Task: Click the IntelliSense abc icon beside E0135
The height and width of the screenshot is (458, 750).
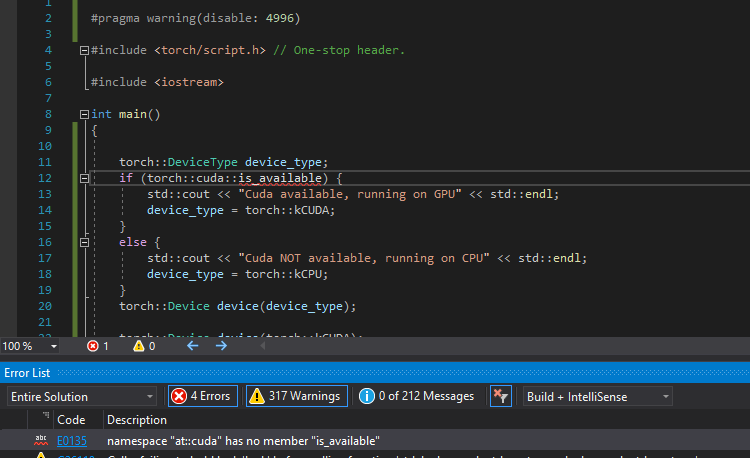Action: pyautogui.click(x=41, y=440)
